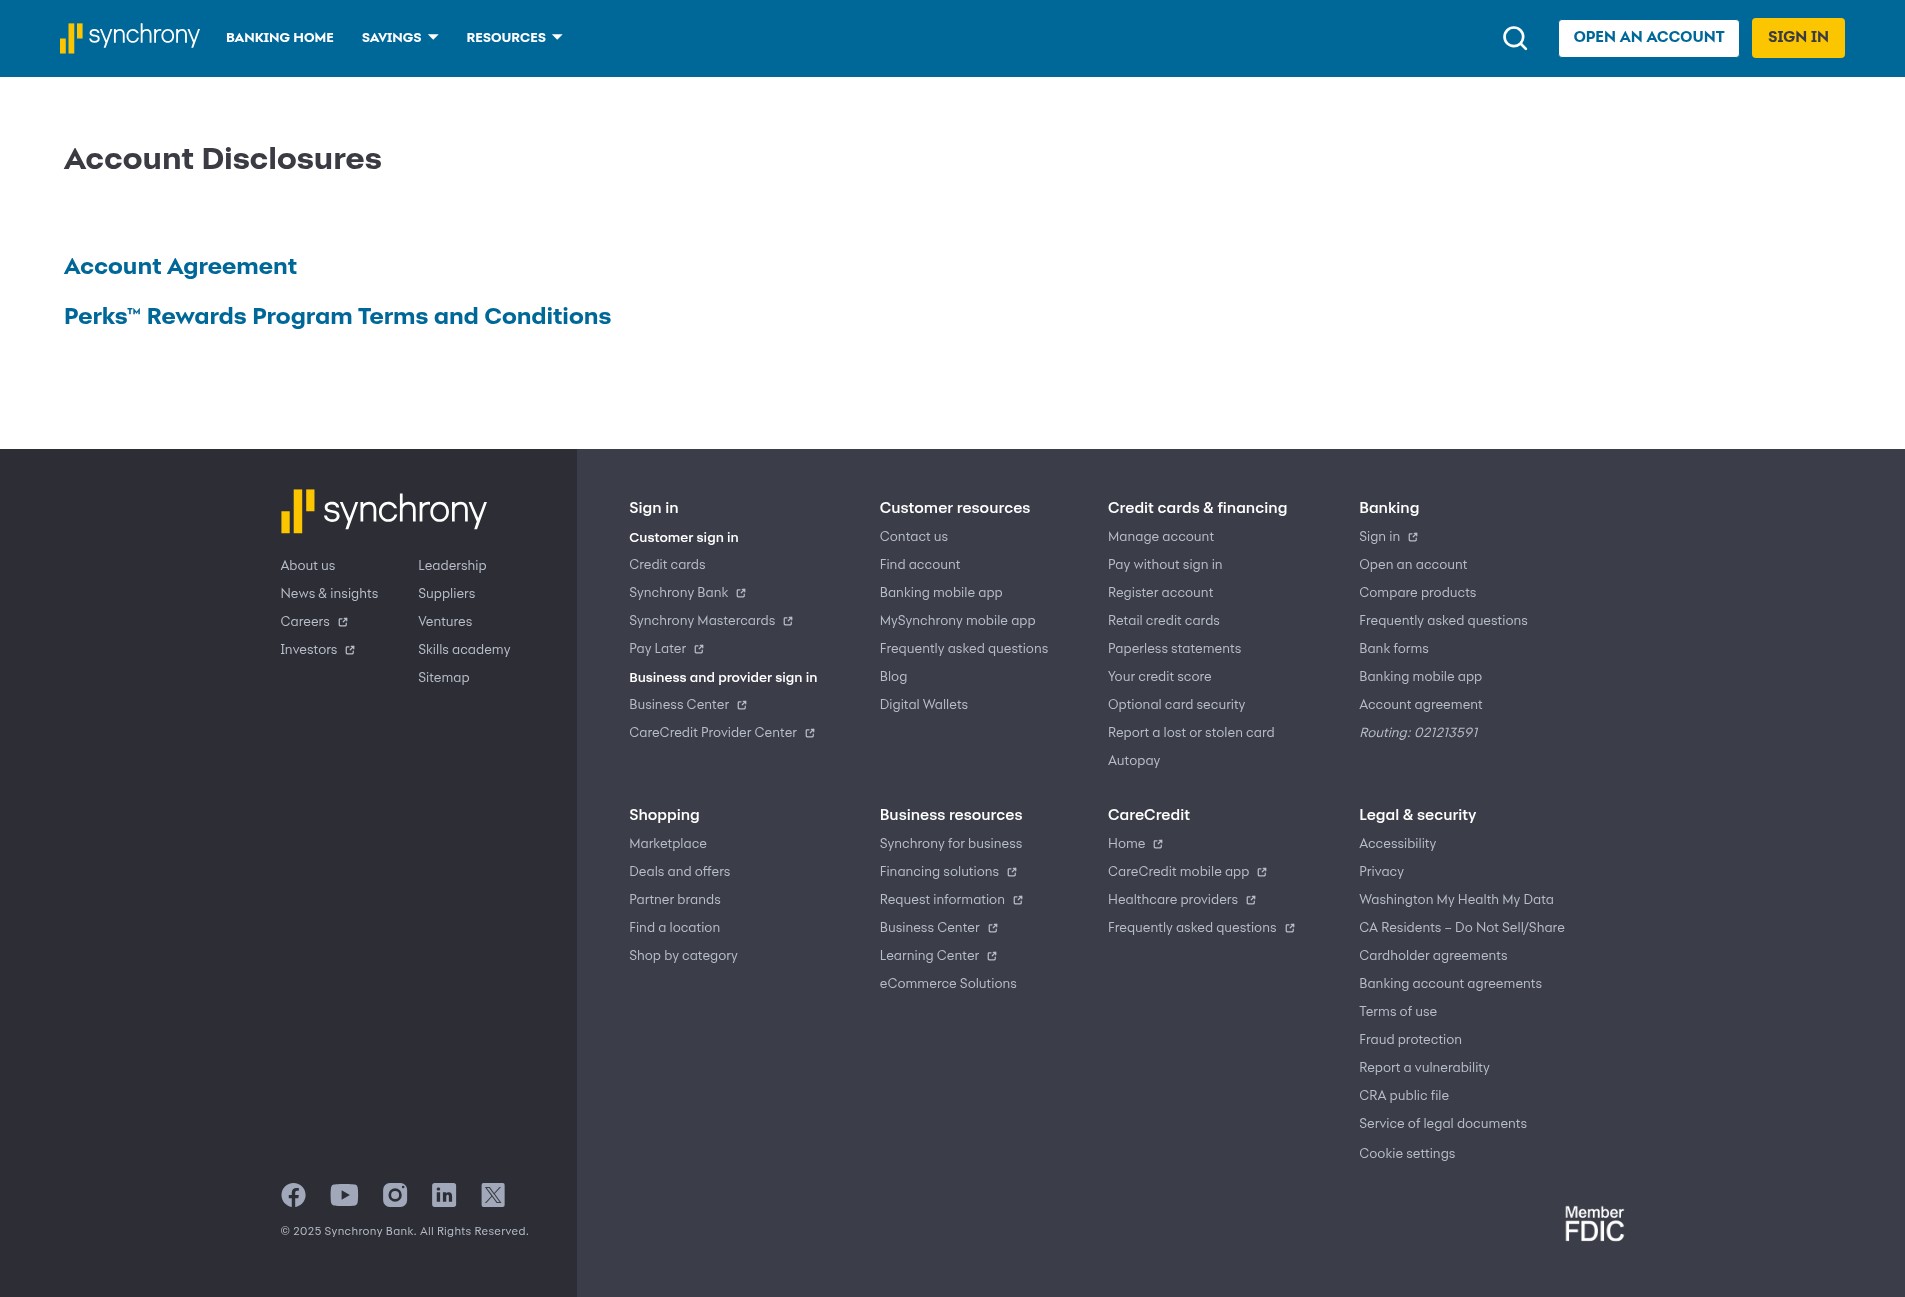Screen dimensions: 1905x1297
Task: Open Learning Center link
Action: (938, 956)
